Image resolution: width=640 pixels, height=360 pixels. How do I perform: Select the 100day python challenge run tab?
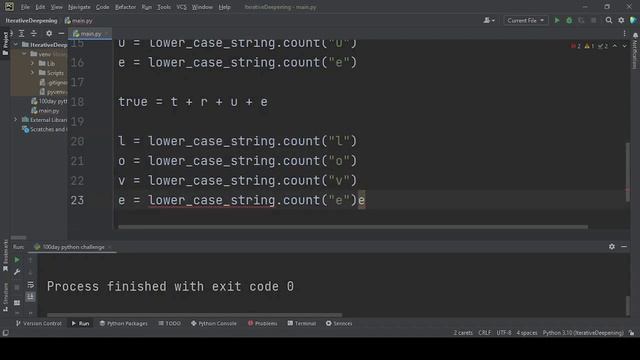point(73,247)
